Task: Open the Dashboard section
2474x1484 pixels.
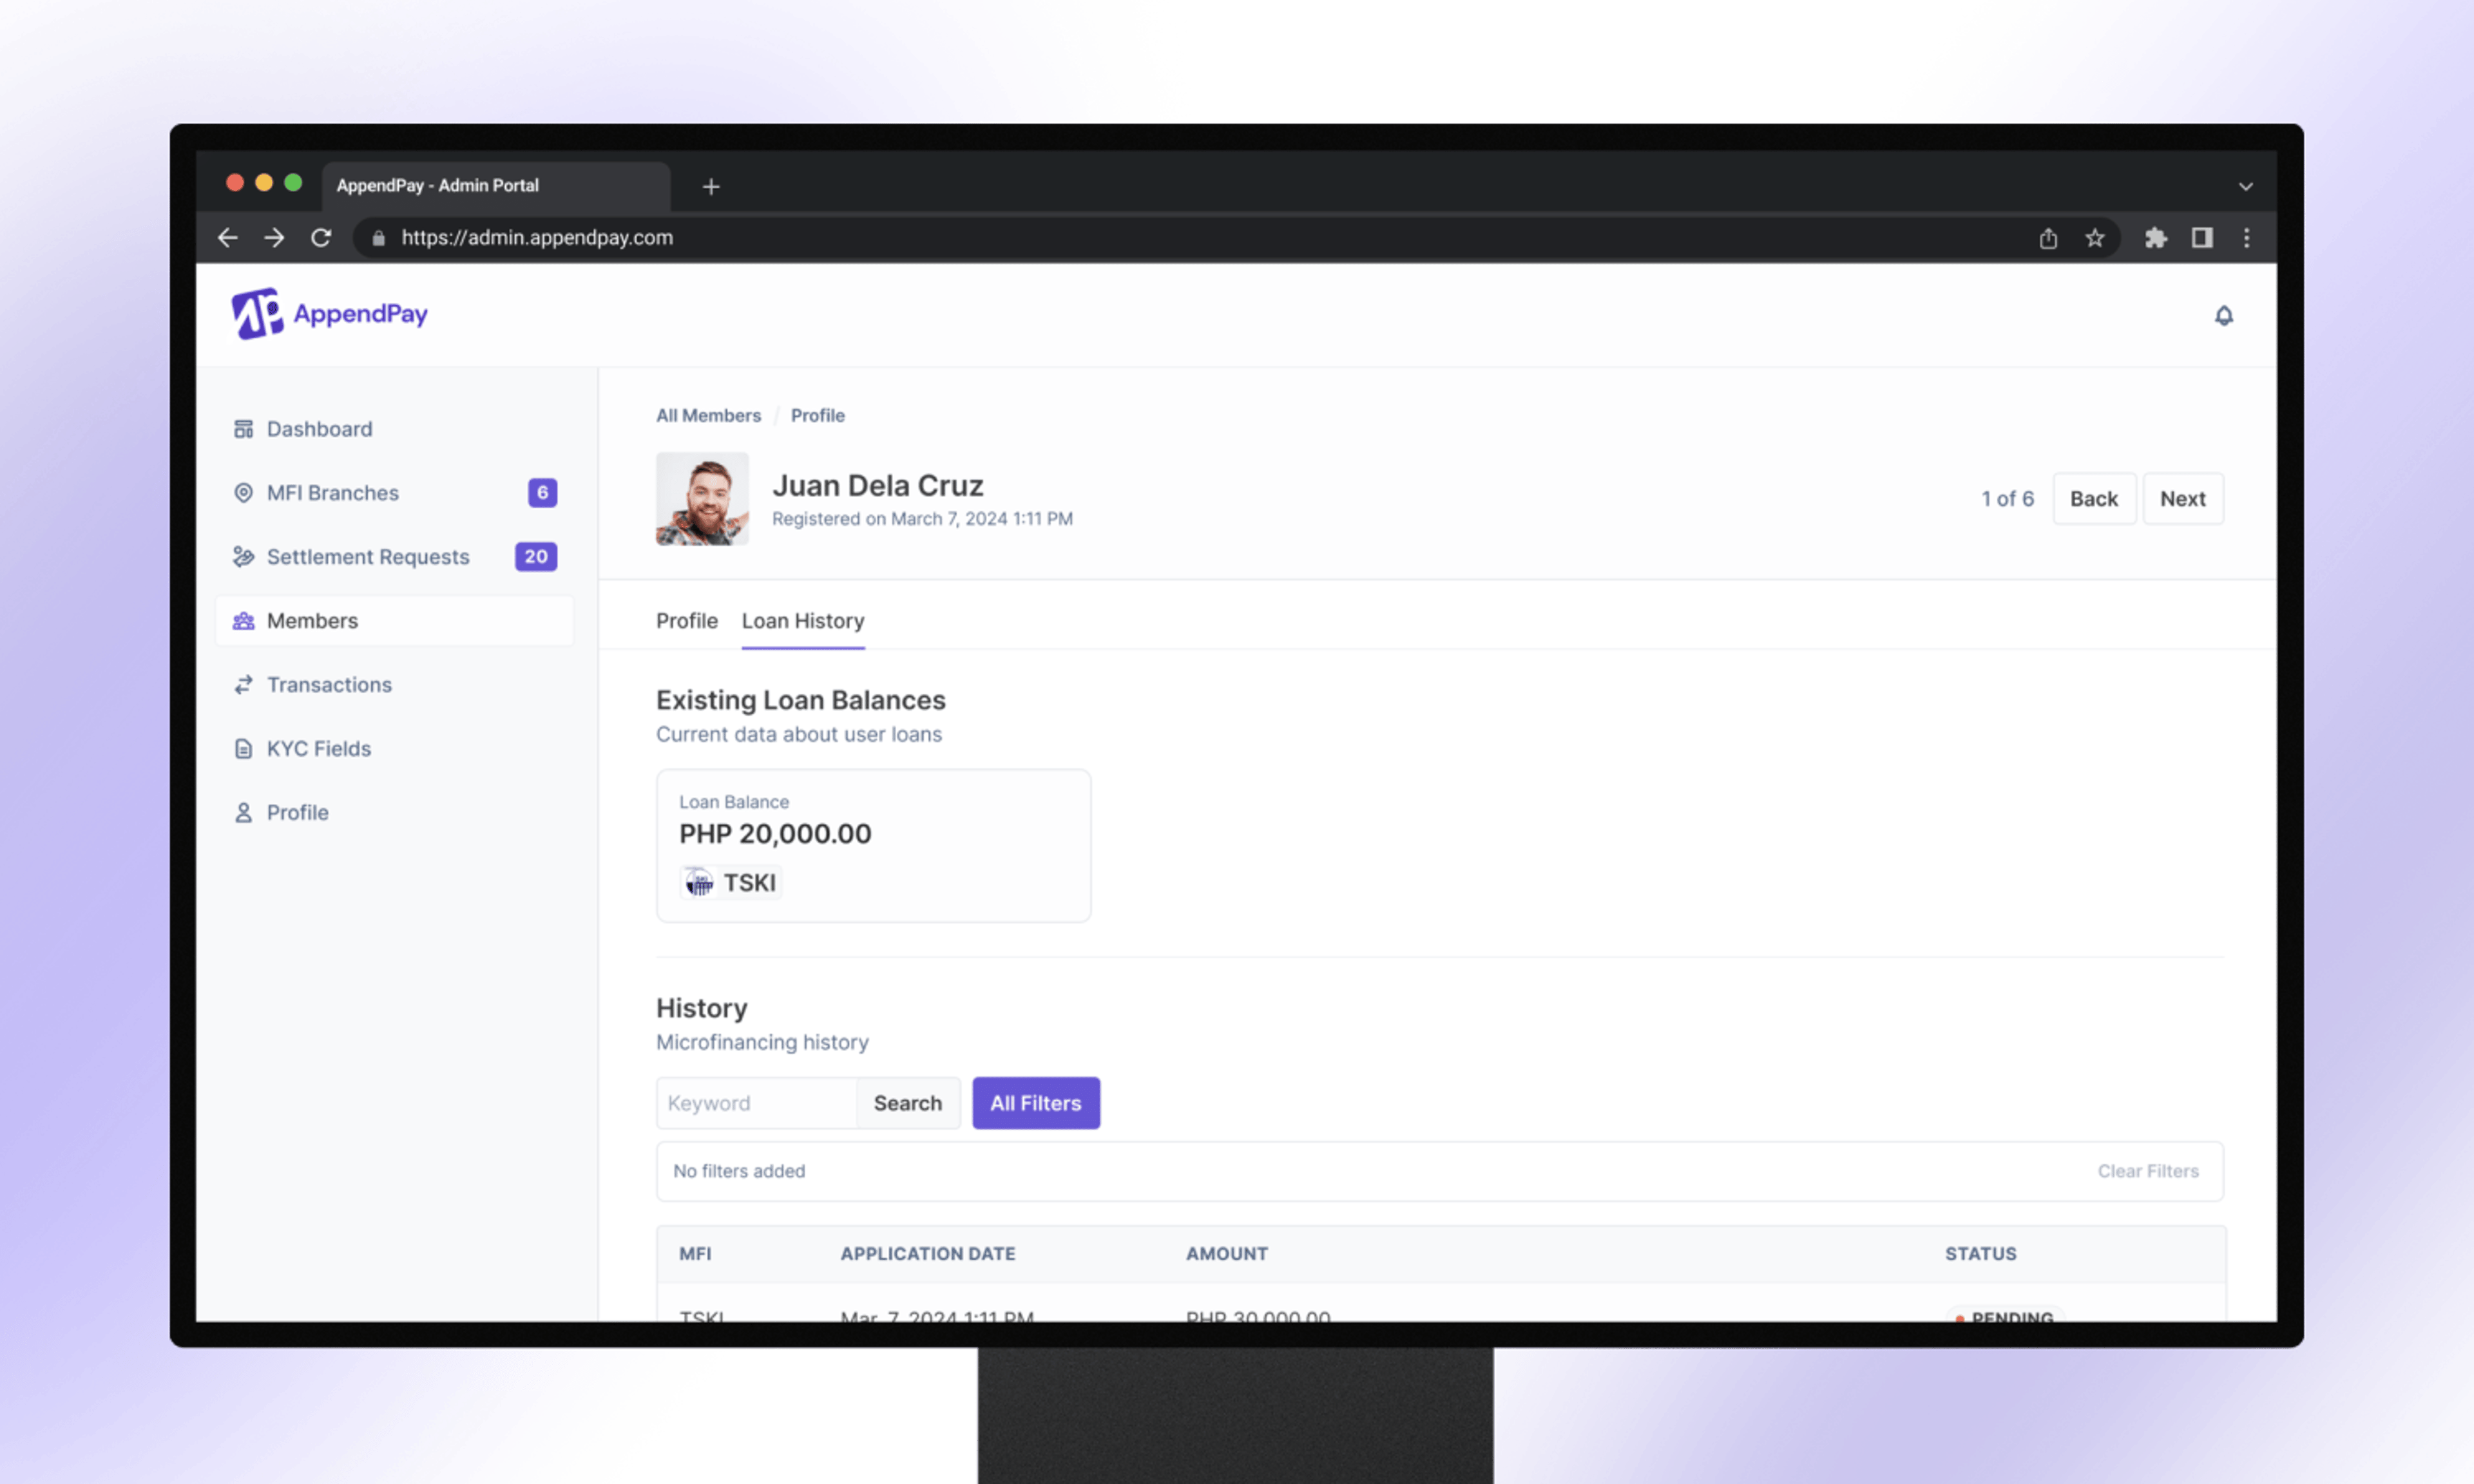Action: (x=318, y=428)
